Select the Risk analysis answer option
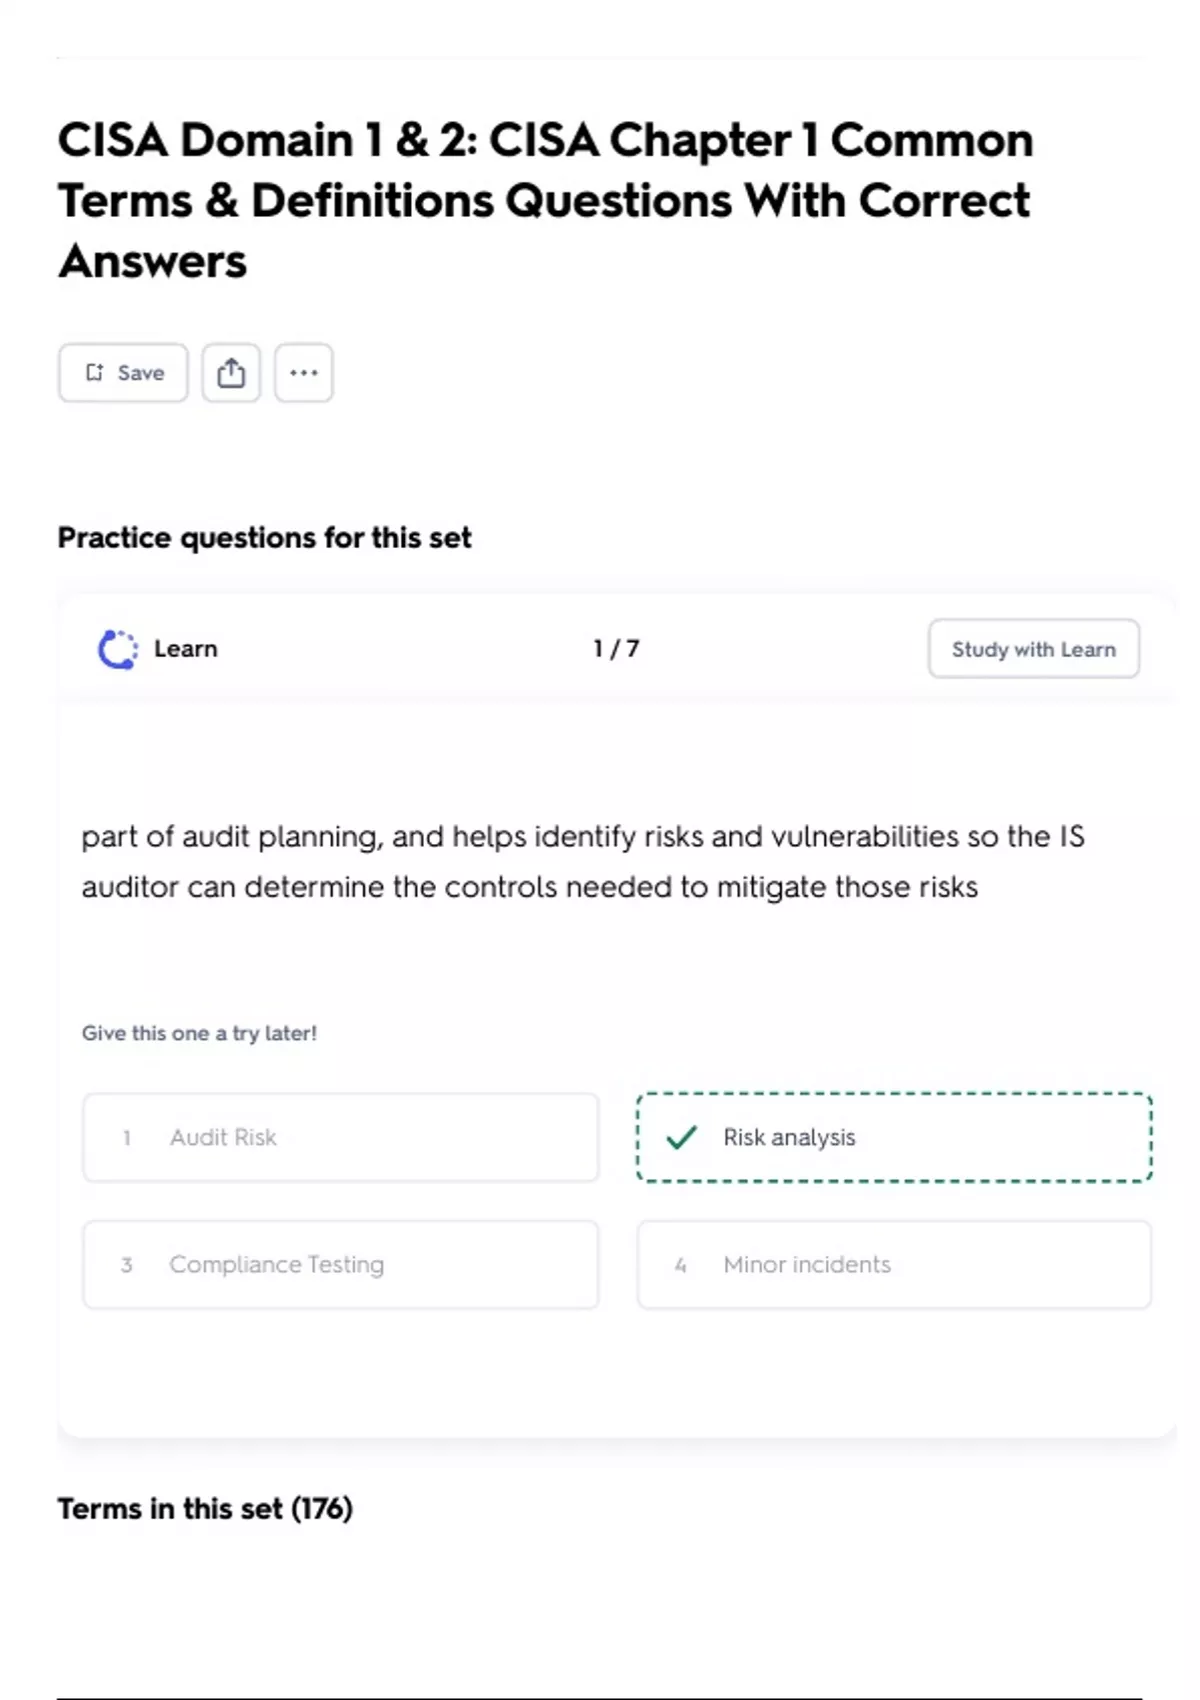 pos(894,1137)
